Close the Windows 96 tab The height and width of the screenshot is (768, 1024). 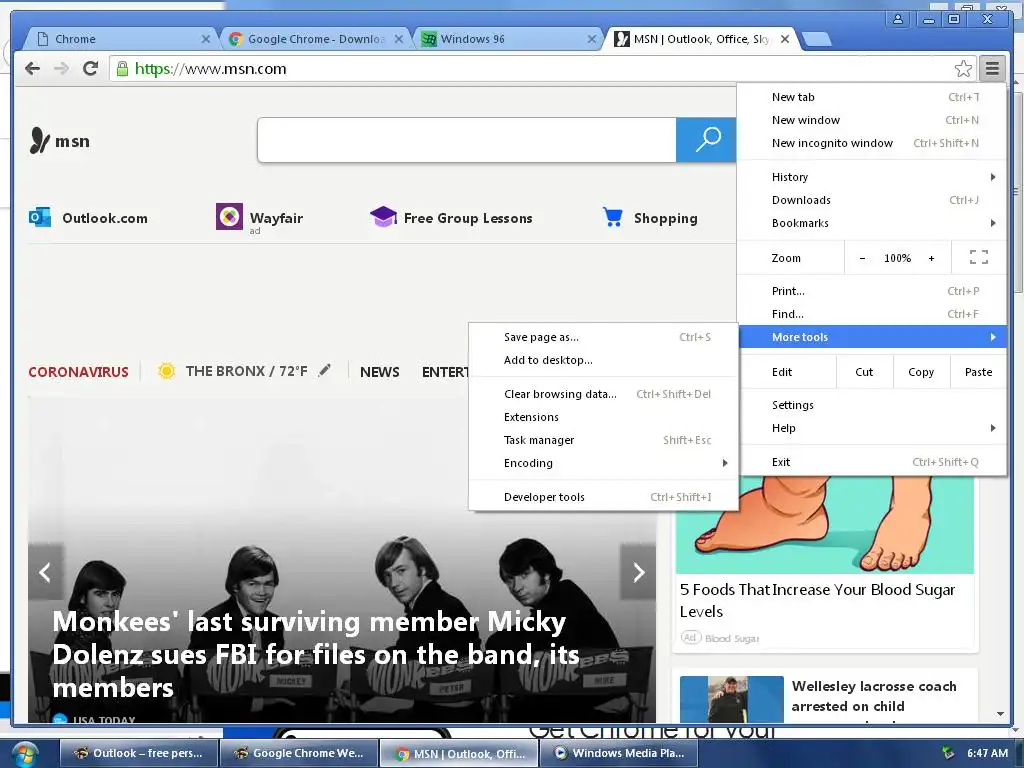point(592,39)
